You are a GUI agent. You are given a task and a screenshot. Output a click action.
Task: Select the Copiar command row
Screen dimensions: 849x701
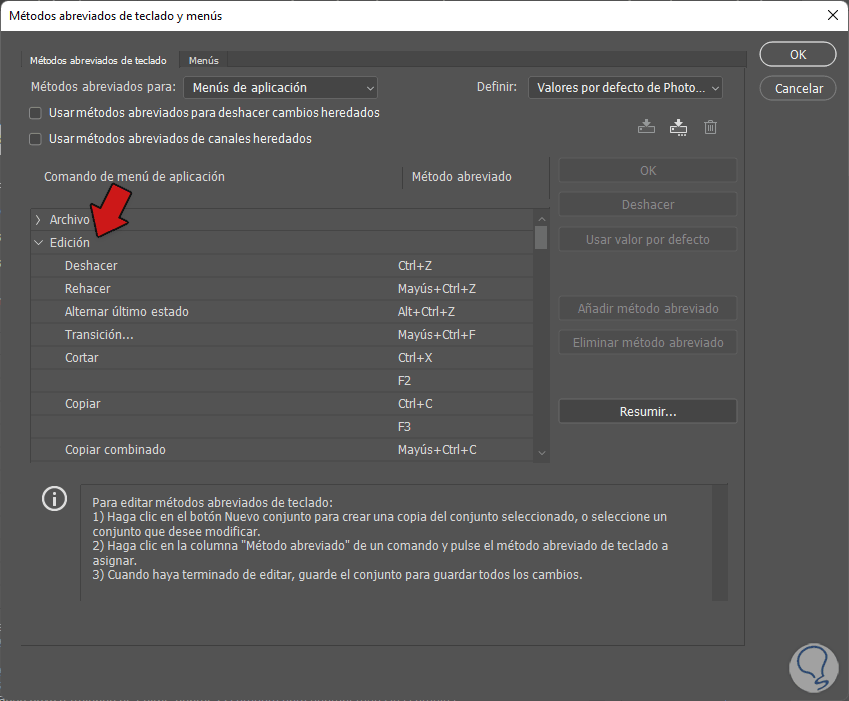[x=282, y=404]
